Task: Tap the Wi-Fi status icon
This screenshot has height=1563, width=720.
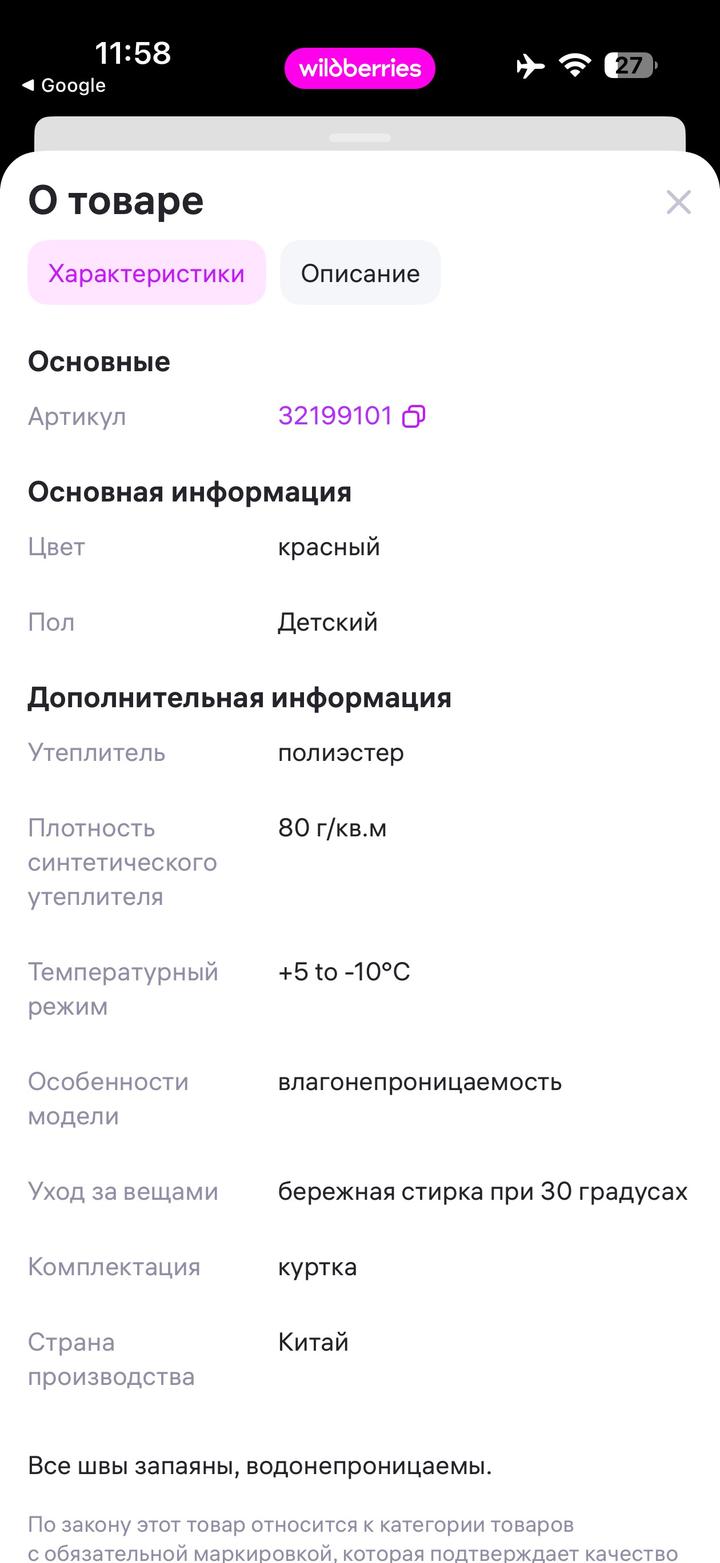Action: tap(575, 66)
